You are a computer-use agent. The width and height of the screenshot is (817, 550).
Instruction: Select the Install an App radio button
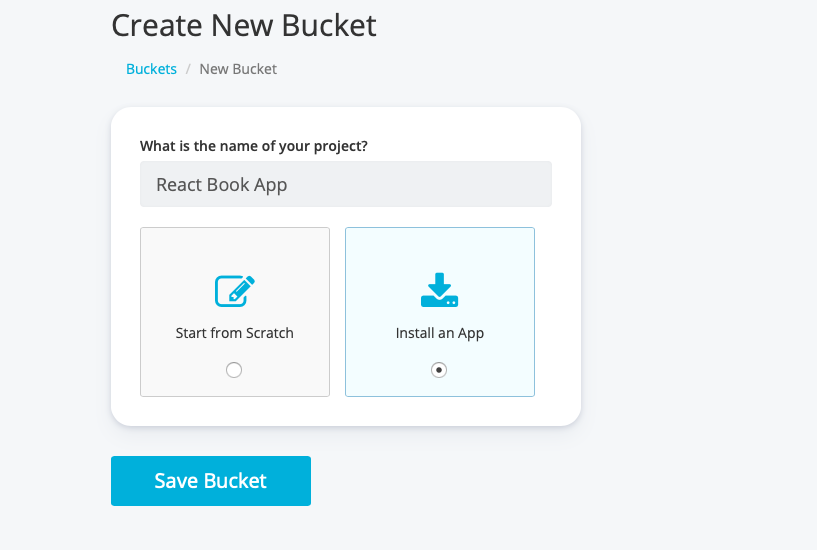(439, 370)
